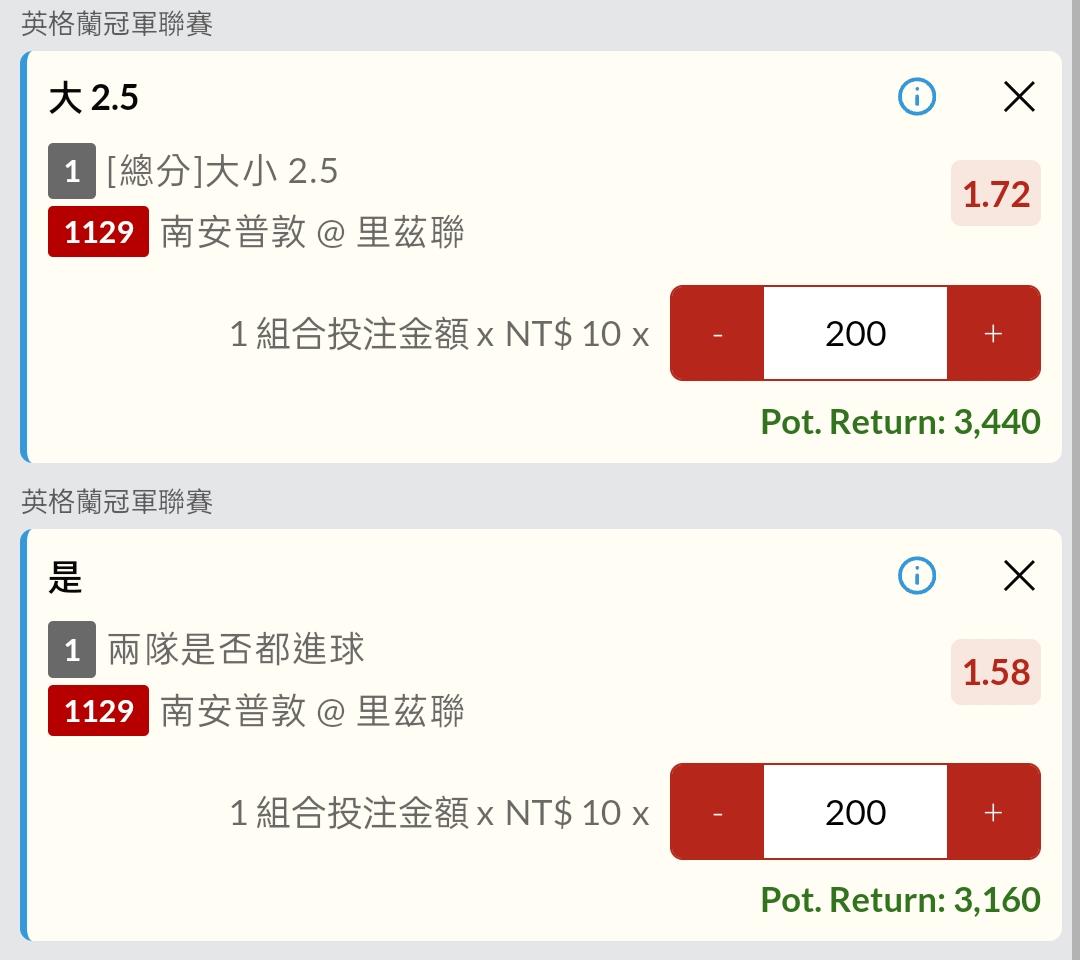Tap the gray 1 badge beside 兩隊是否都進球

click(x=72, y=649)
